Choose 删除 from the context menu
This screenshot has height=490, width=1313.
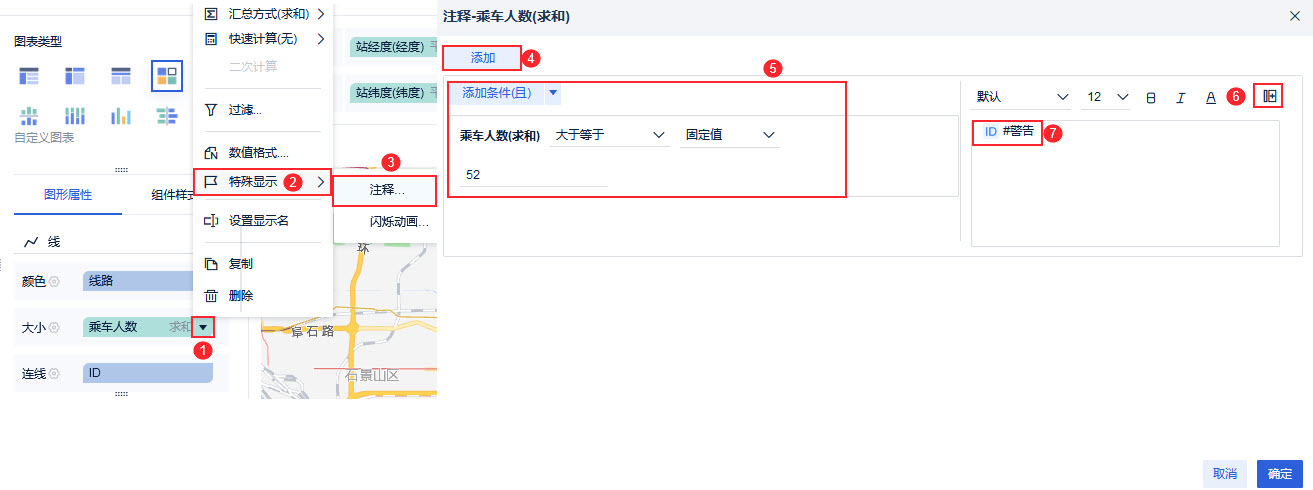[x=263, y=296]
